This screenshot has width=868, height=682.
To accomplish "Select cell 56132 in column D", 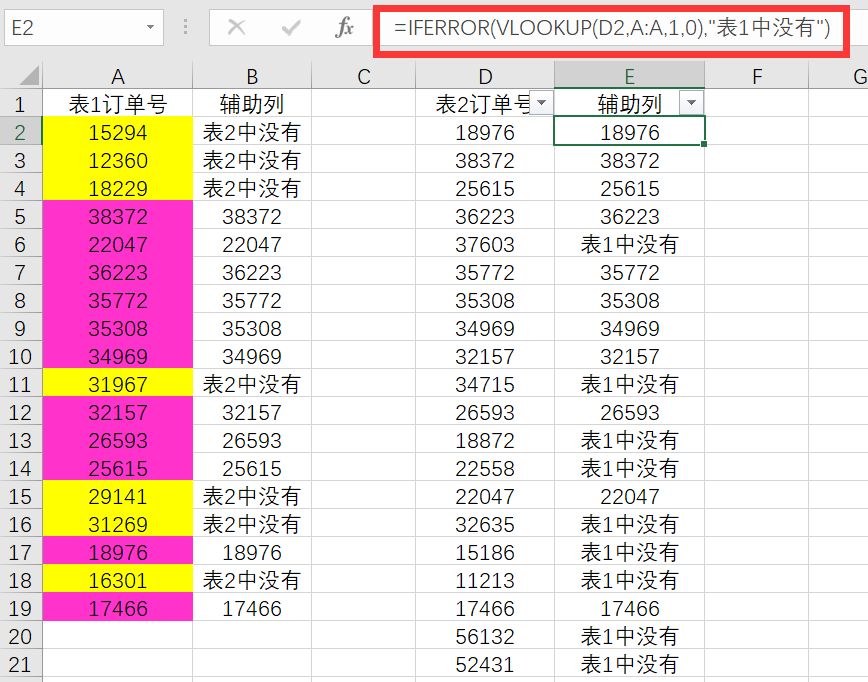I will 485,636.
